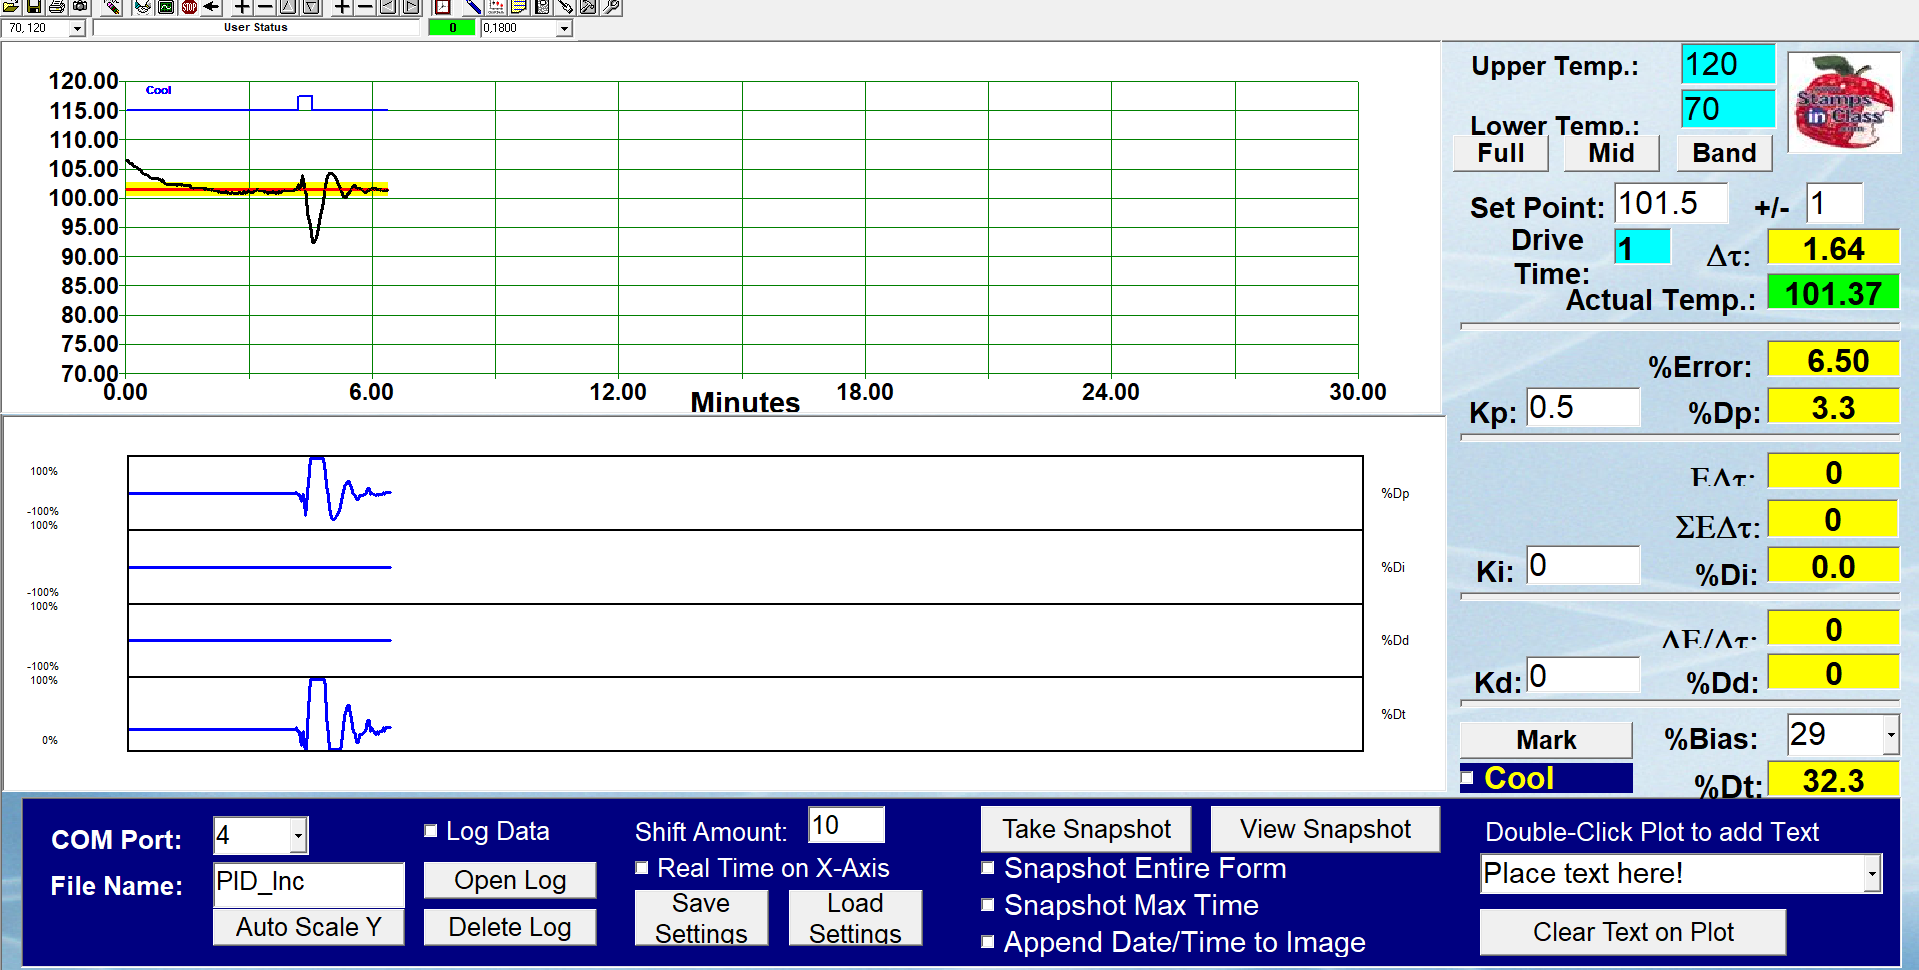
Task: Click the Mark button
Action: coord(1546,740)
